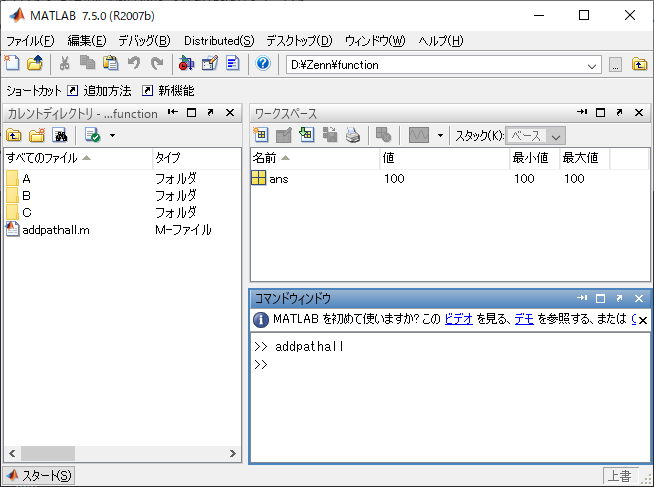The image size is (654, 487).
Task: Click the スタート(S) button
Action: [39, 475]
